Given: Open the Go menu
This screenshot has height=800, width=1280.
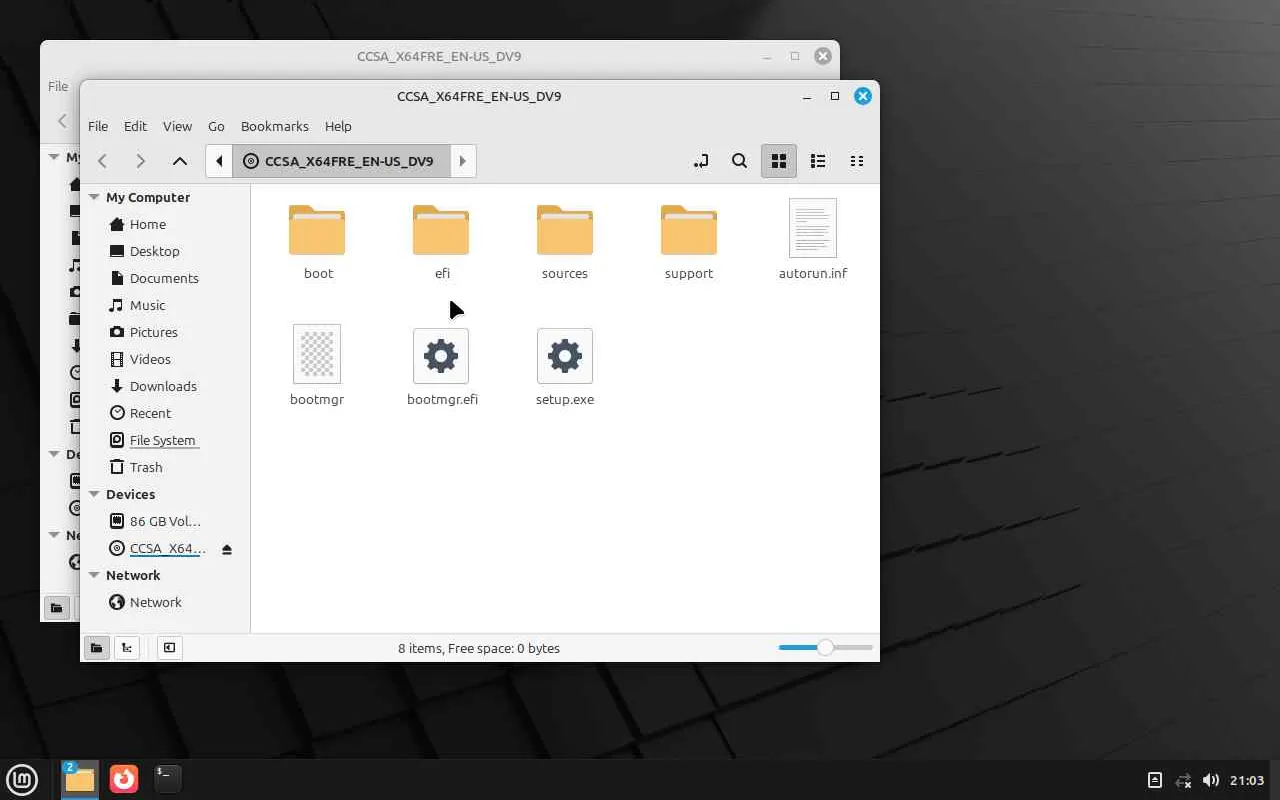Looking at the screenshot, I should pyautogui.click(x=216, y=126).
